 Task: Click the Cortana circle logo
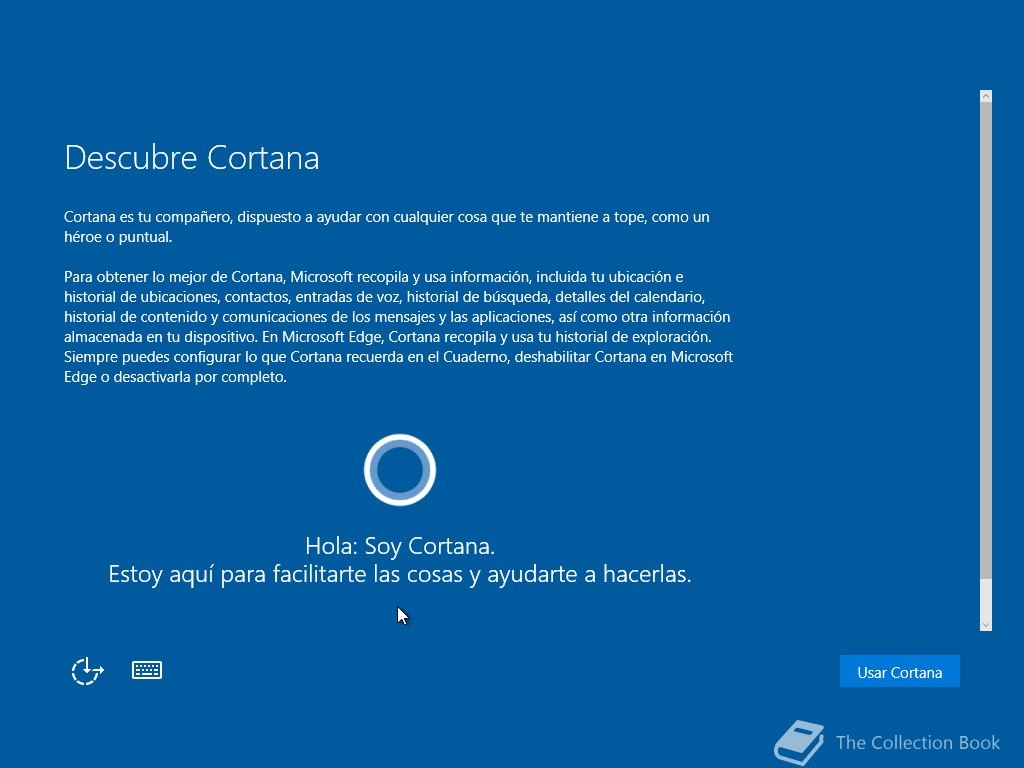coord(400,470)
